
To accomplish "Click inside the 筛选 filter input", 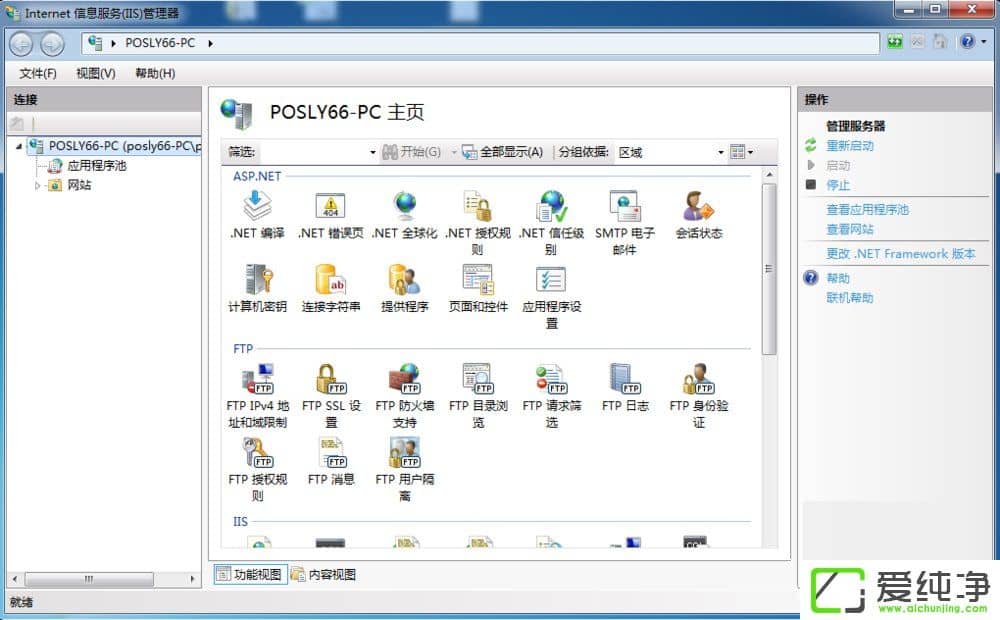I will point(312,152).
